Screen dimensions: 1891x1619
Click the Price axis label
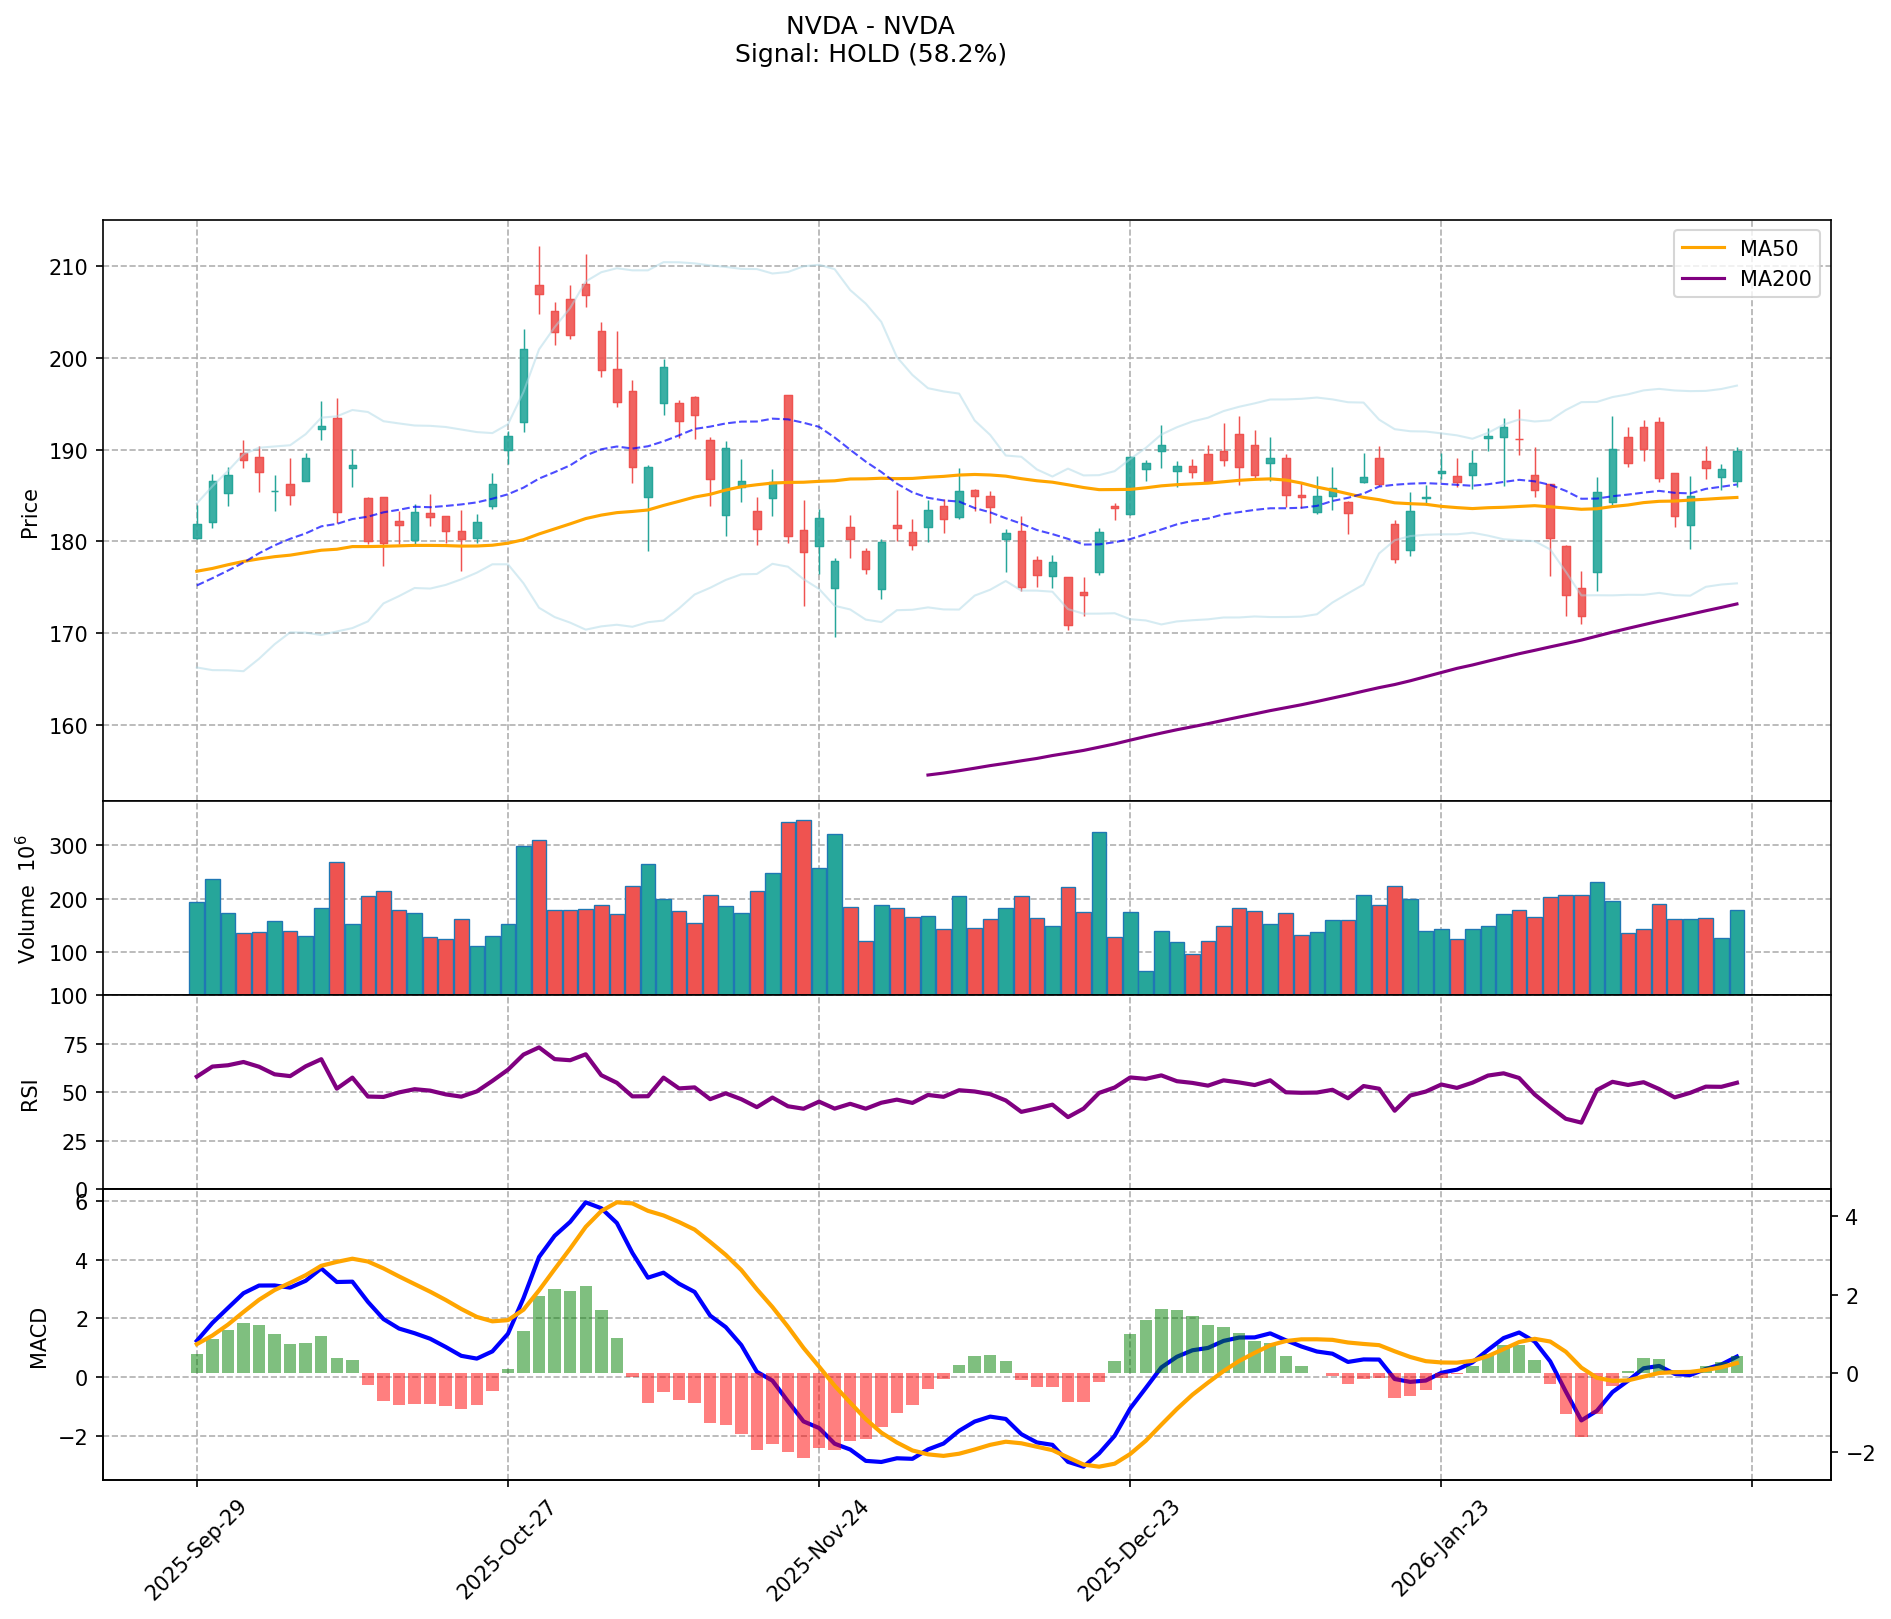tap(30, 513)
